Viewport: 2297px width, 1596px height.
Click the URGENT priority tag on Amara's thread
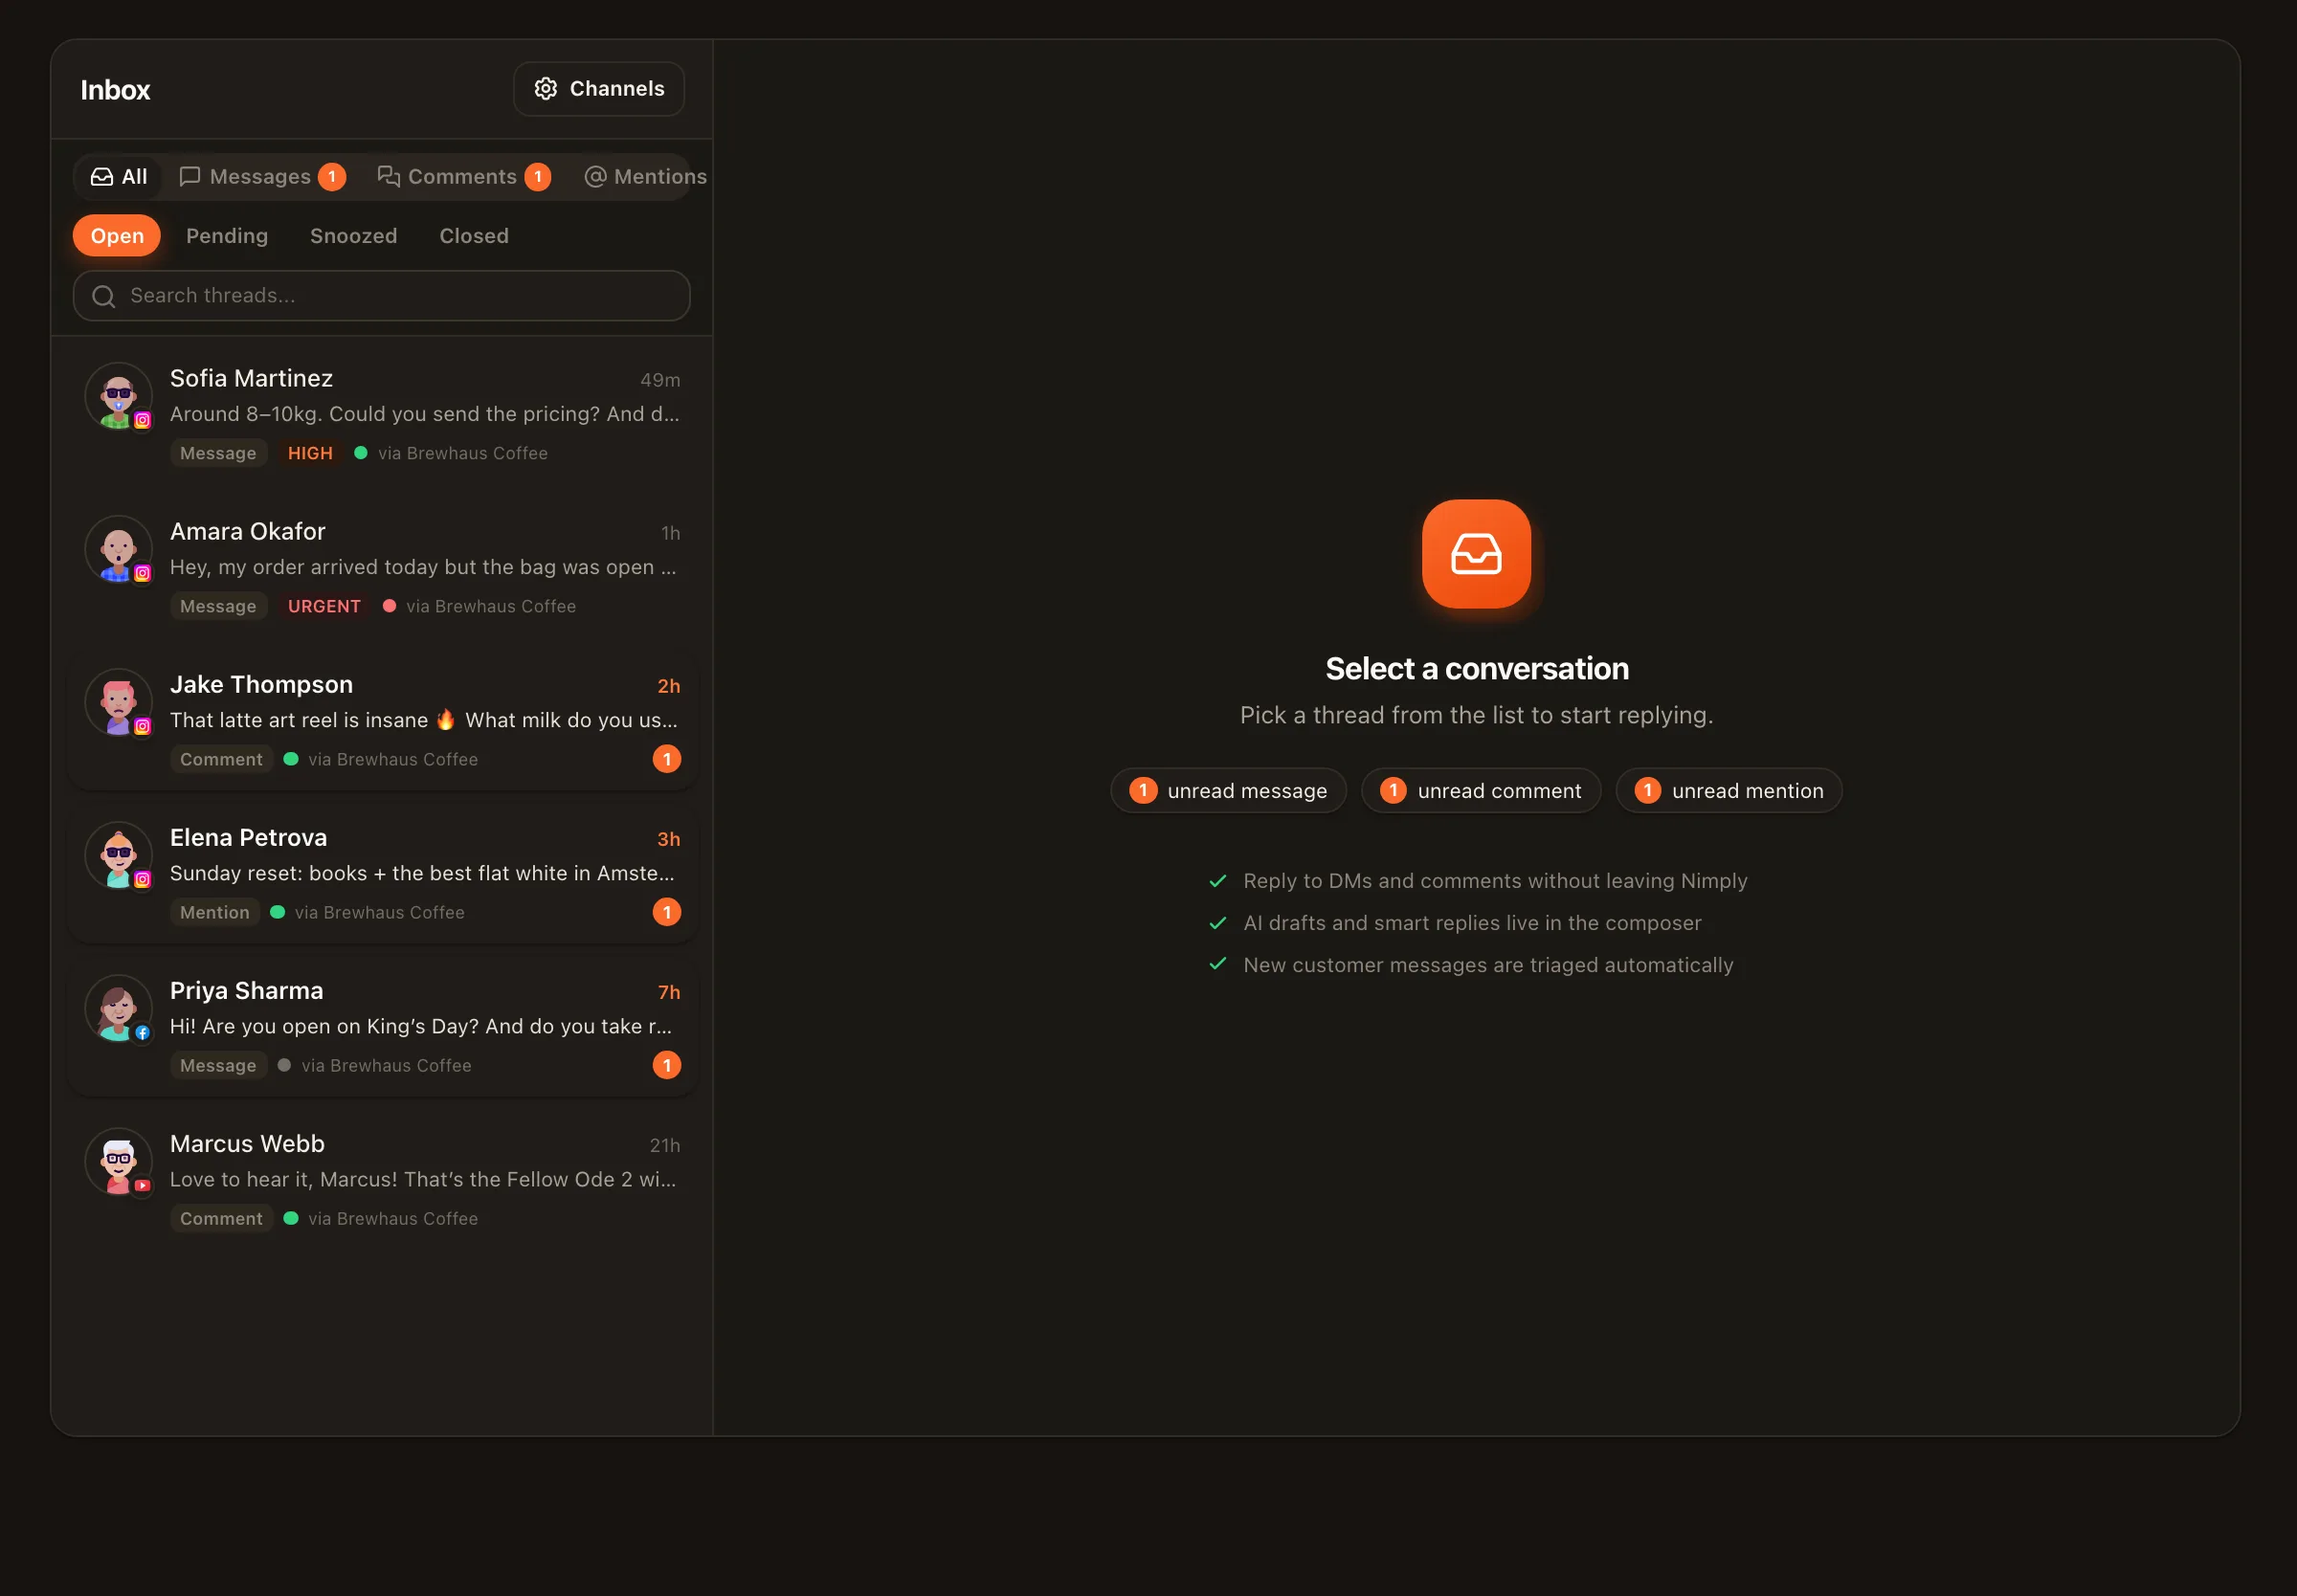pos(324,607)
